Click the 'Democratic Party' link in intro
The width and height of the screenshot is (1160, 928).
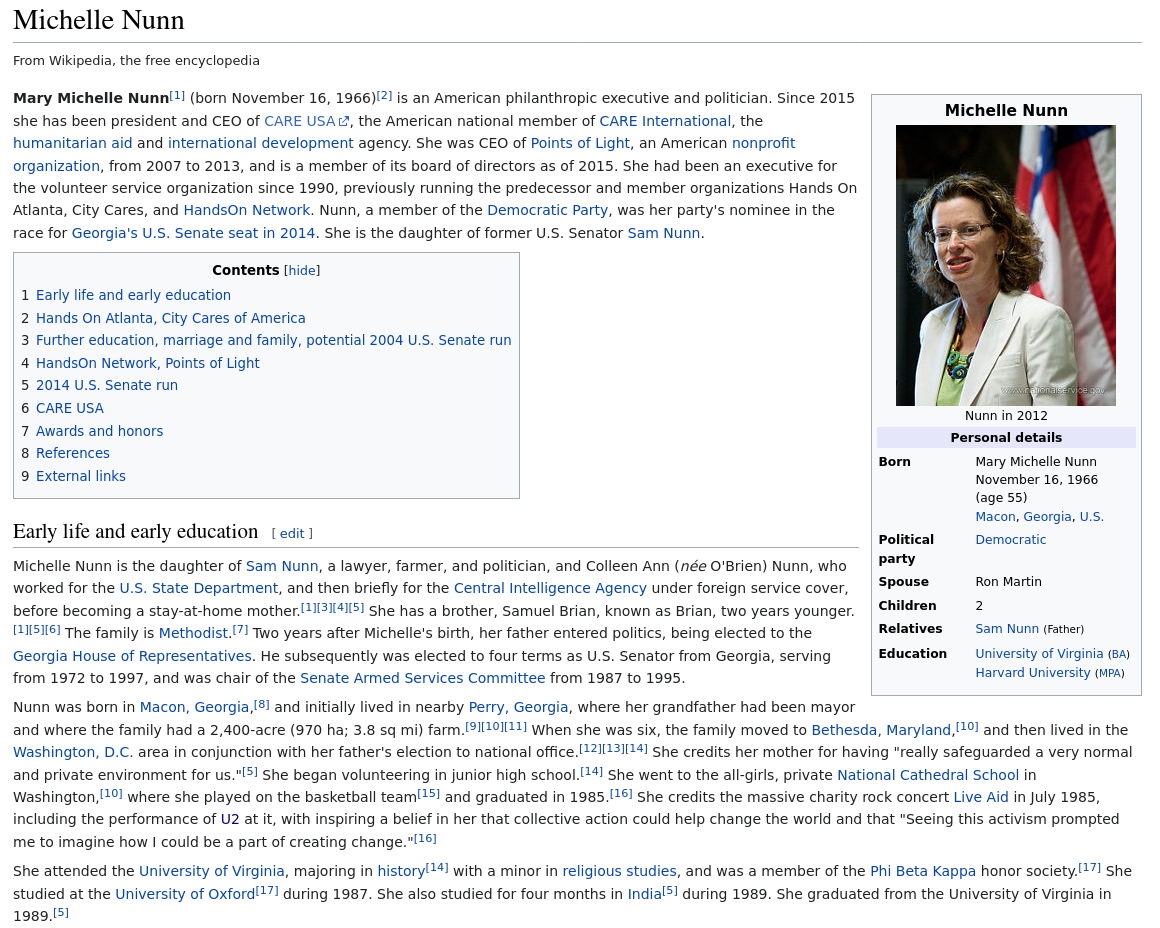click(547, 211)
